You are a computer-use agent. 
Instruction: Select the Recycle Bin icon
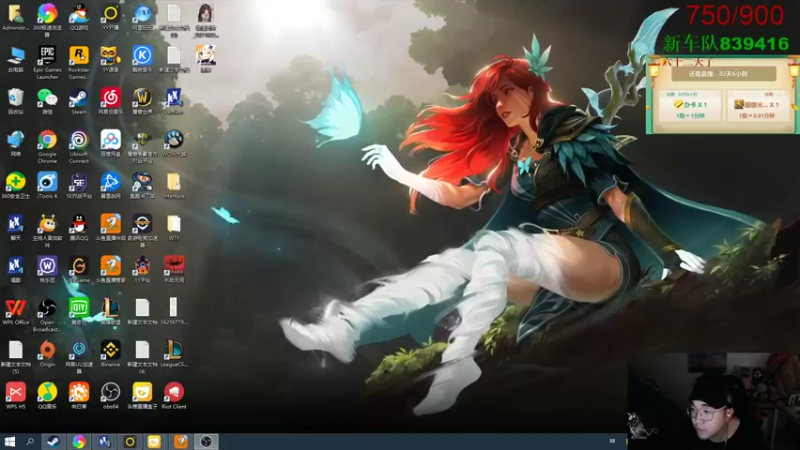(15, 97)
